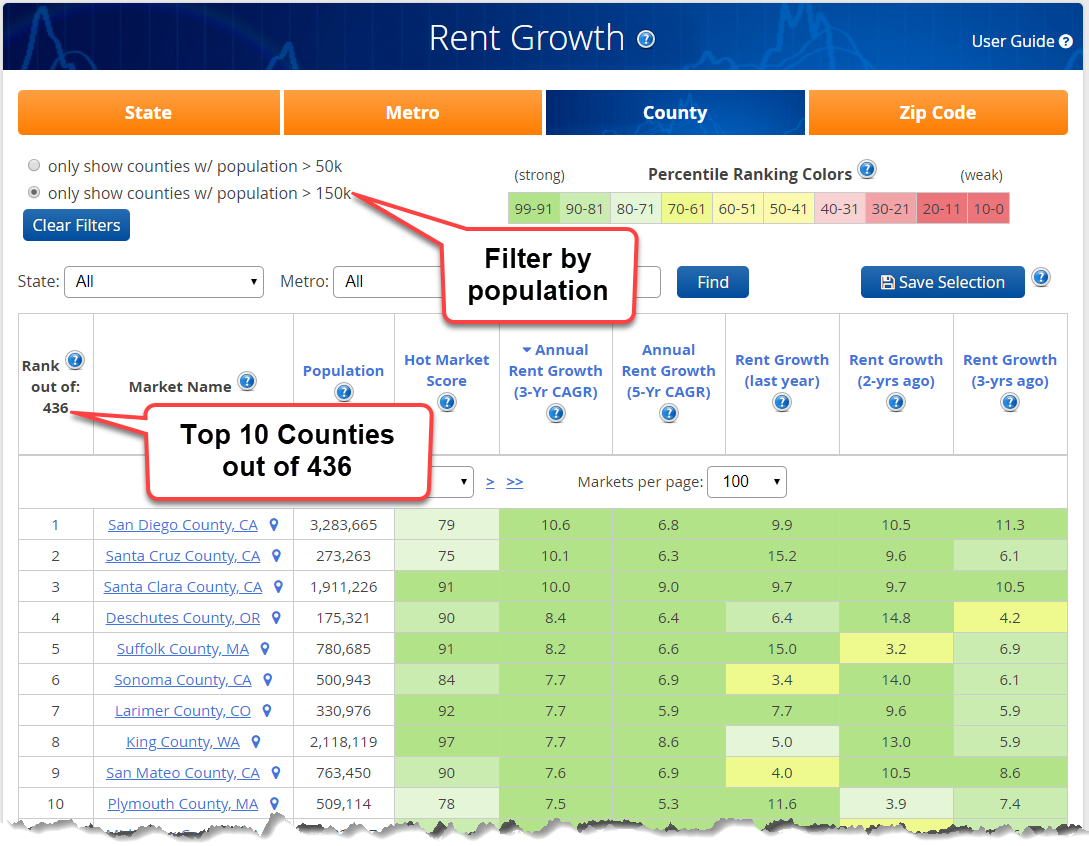Screen dimensions: 1089x846
Task: Select population greater than 150k radio
Action: 33,192
